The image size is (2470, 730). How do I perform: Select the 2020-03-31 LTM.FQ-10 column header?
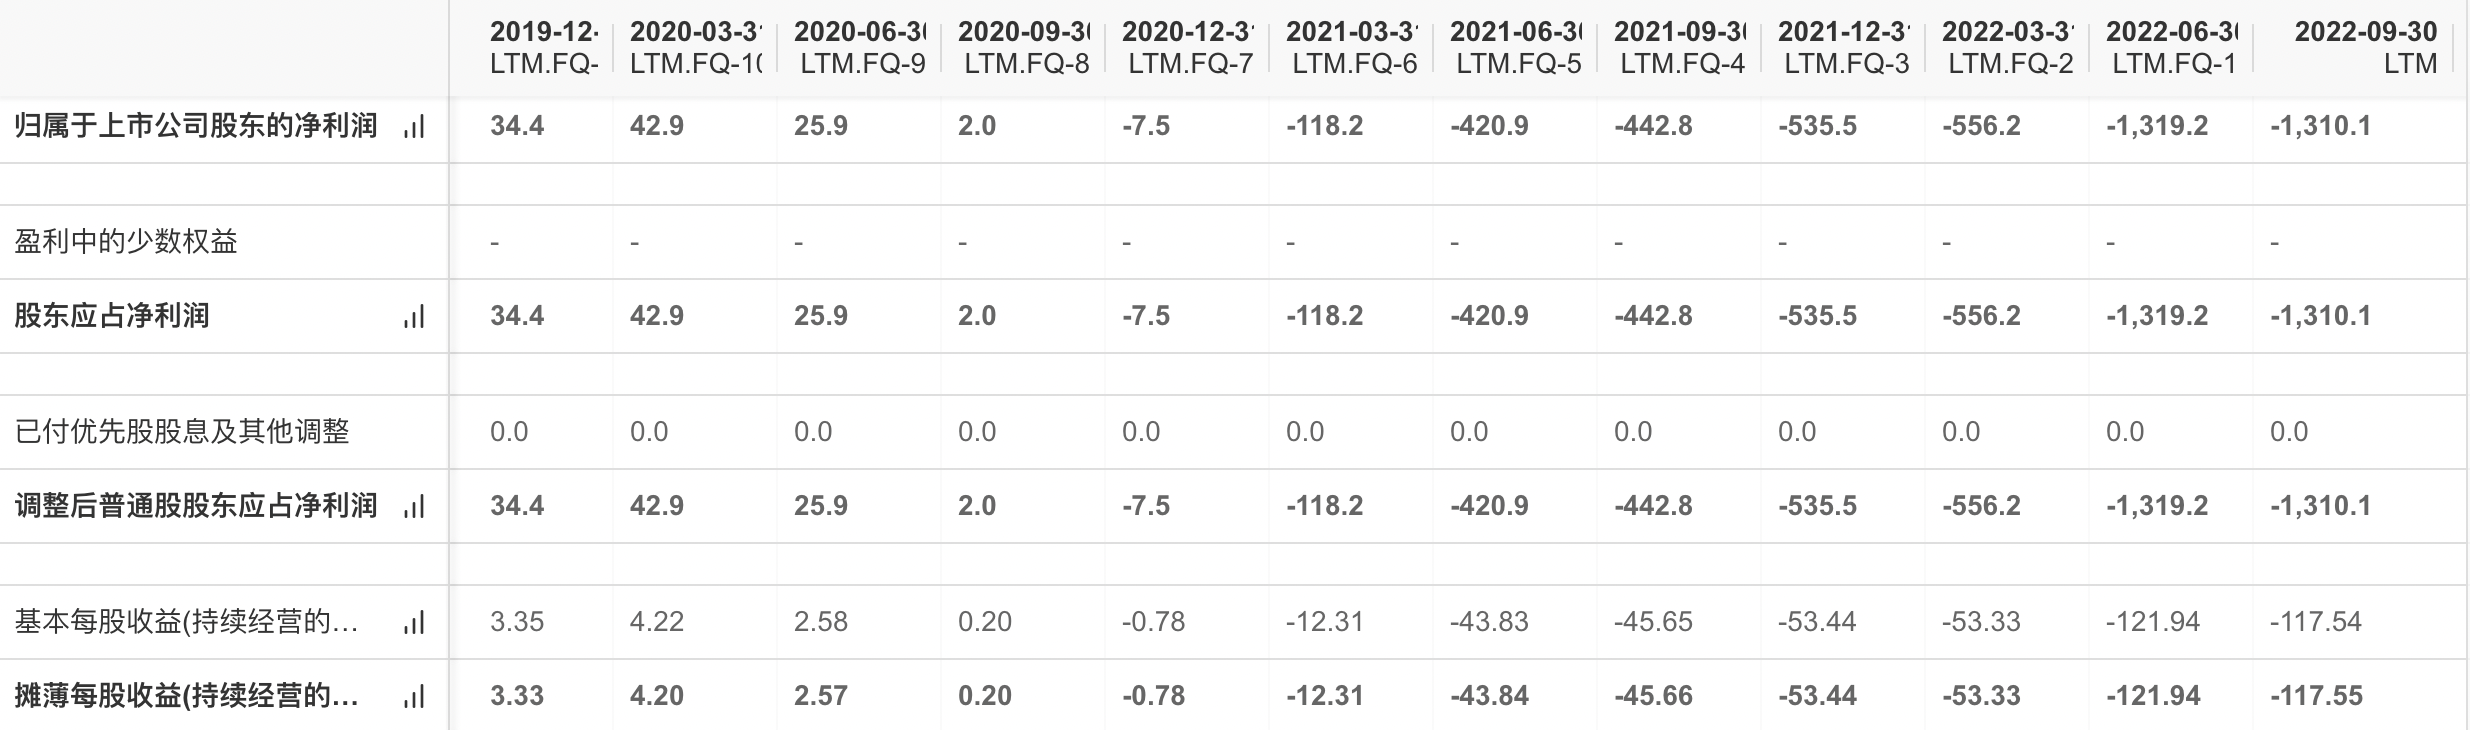tap(695, 47)
